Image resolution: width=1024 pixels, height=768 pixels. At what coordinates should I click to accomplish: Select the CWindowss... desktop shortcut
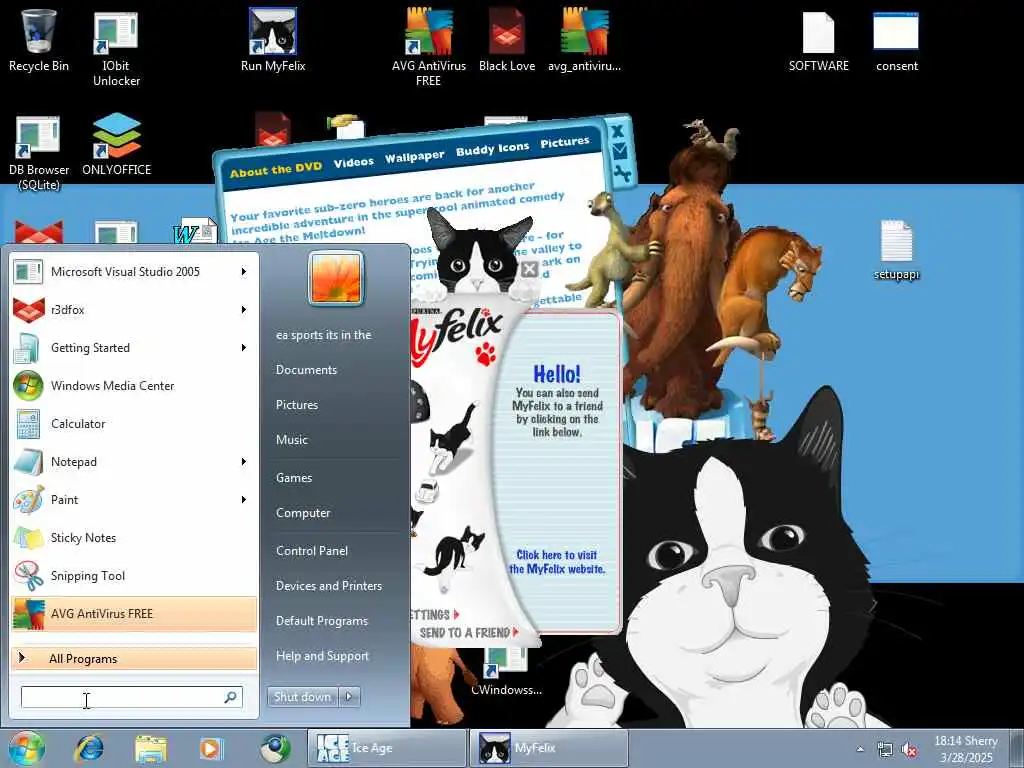pyautogui.click(x=507, y=673)
